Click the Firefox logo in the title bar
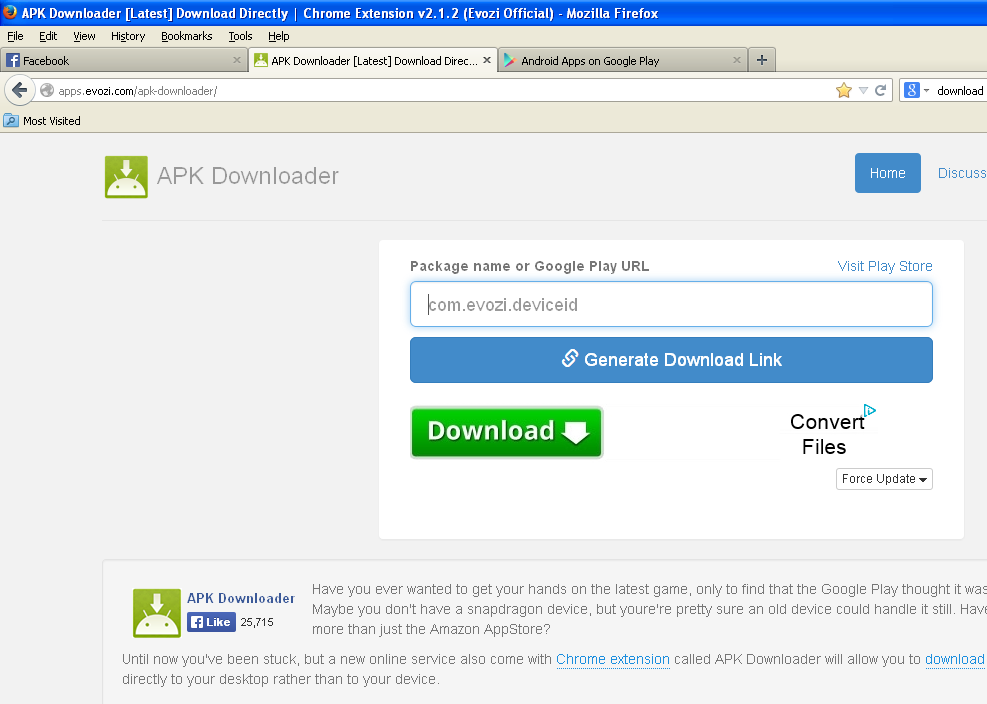Image resolution: width=987 pixels, height=704 pixels. click(10, 12)
